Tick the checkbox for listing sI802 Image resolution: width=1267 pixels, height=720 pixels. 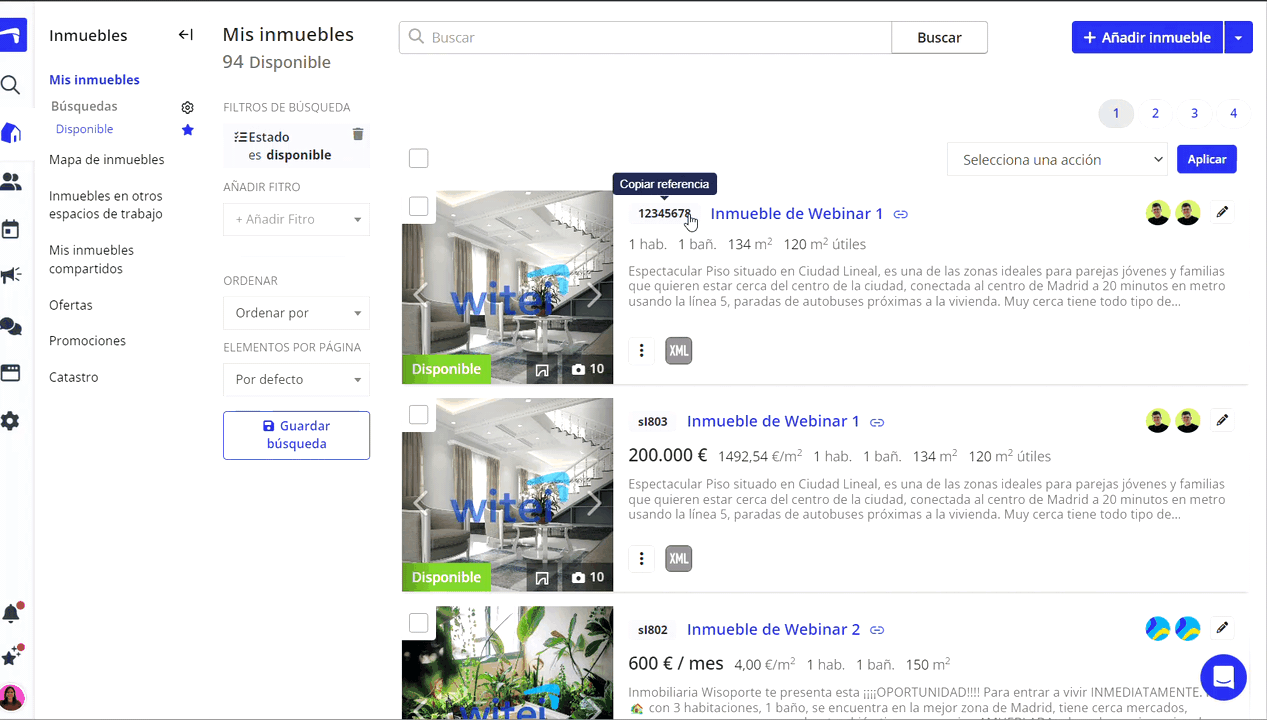tap(418, 623)
